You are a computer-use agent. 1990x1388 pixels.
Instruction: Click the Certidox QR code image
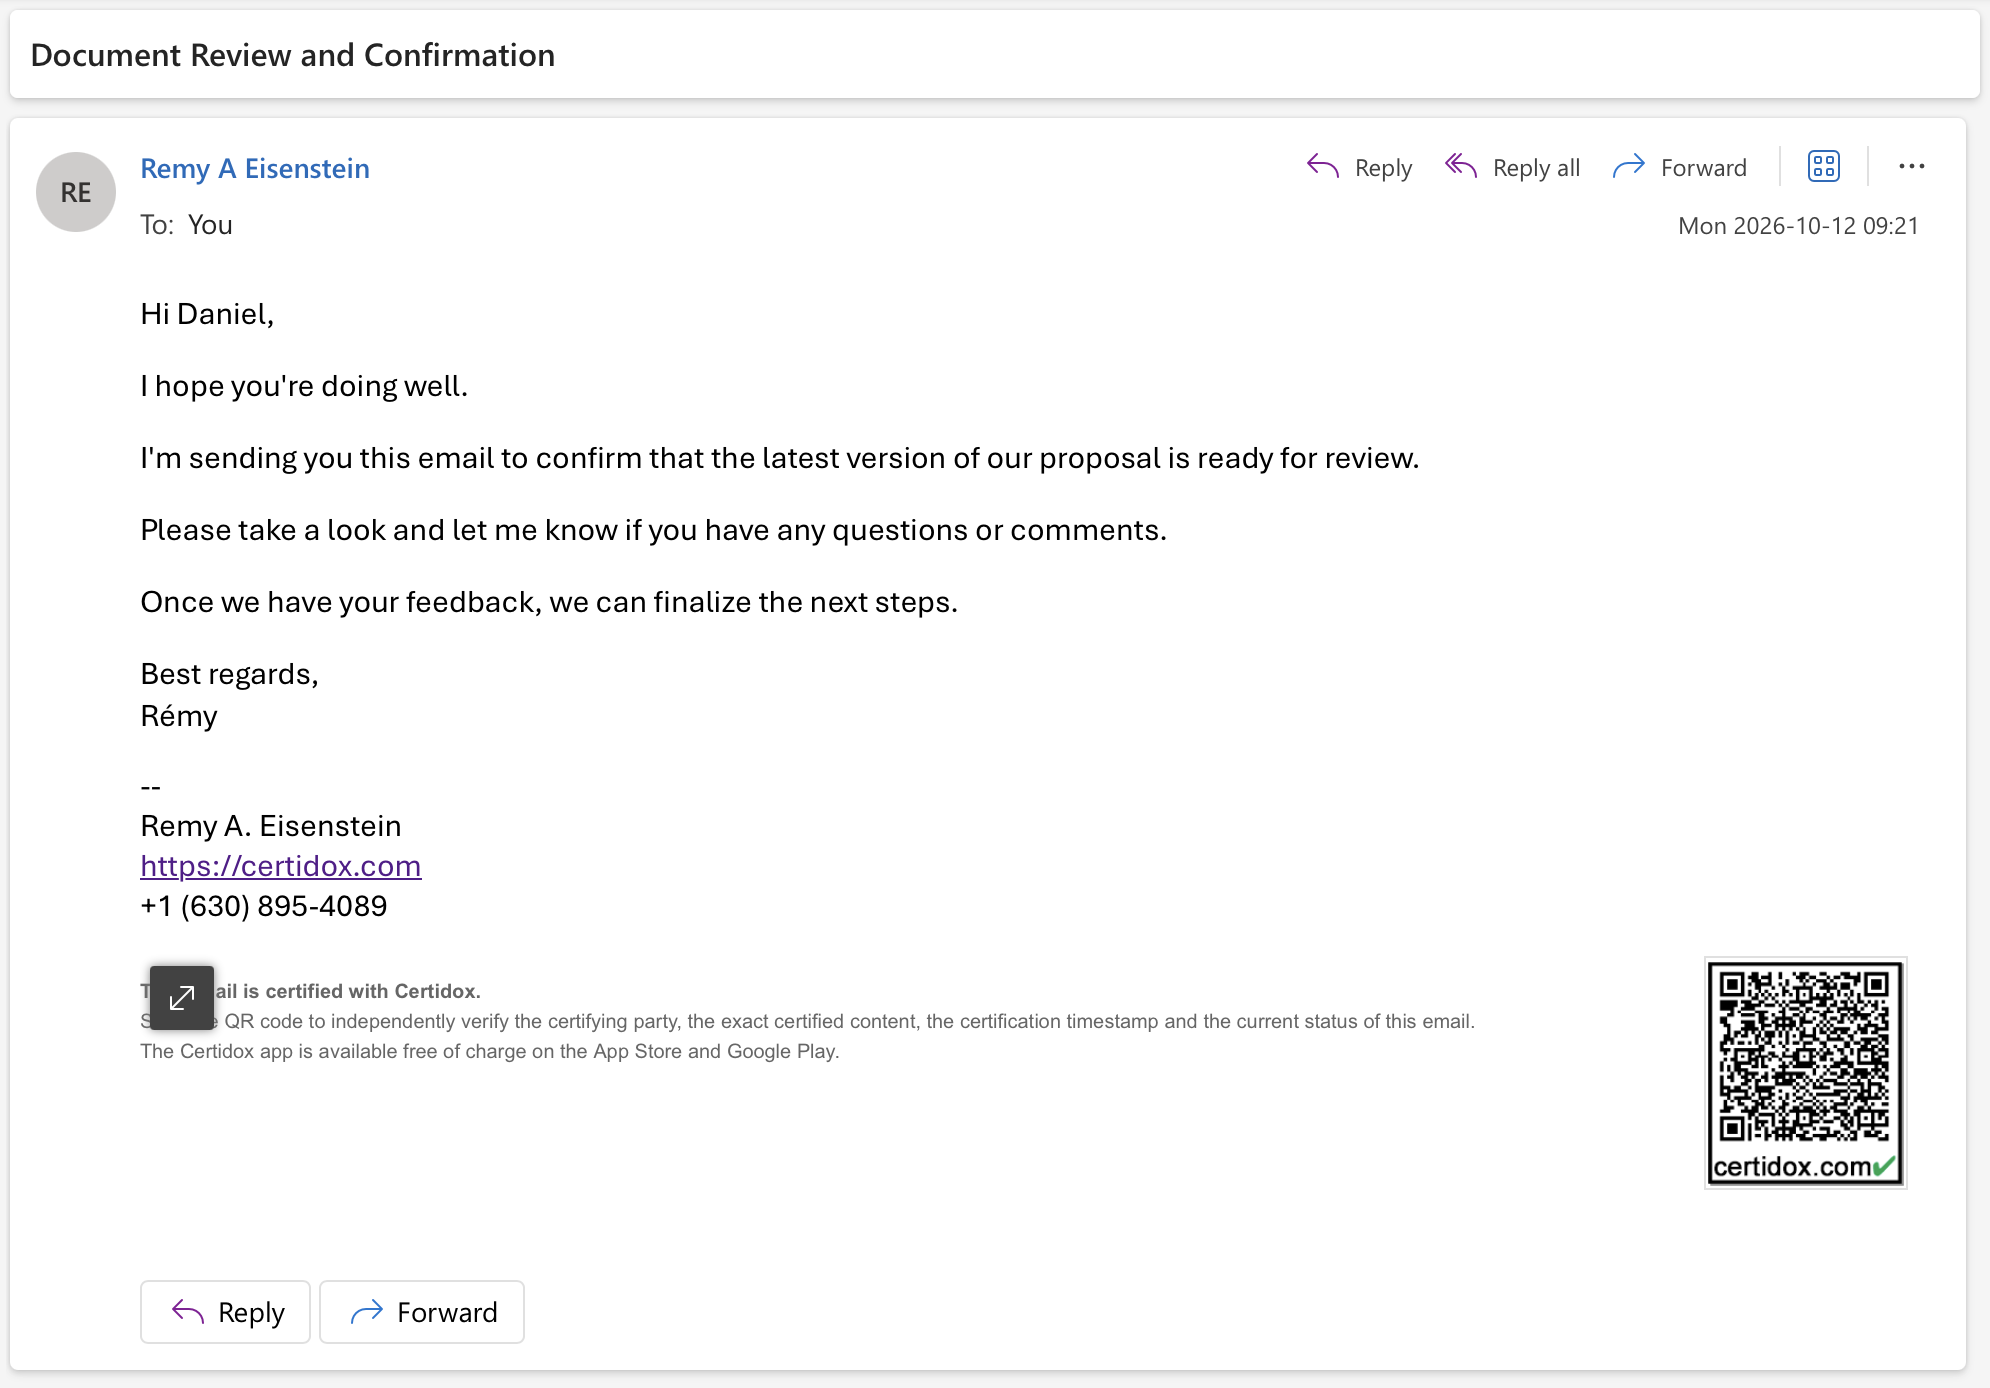point(1805,1072)
